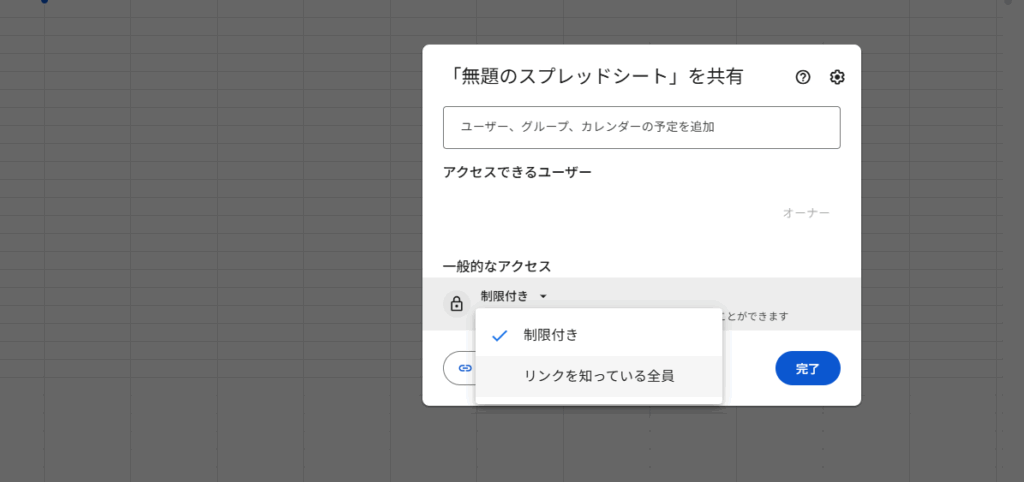Viewport: 1024px width, 482px height.
Task: Click the 一般的なアクセス heading
Action: [497, 266]
